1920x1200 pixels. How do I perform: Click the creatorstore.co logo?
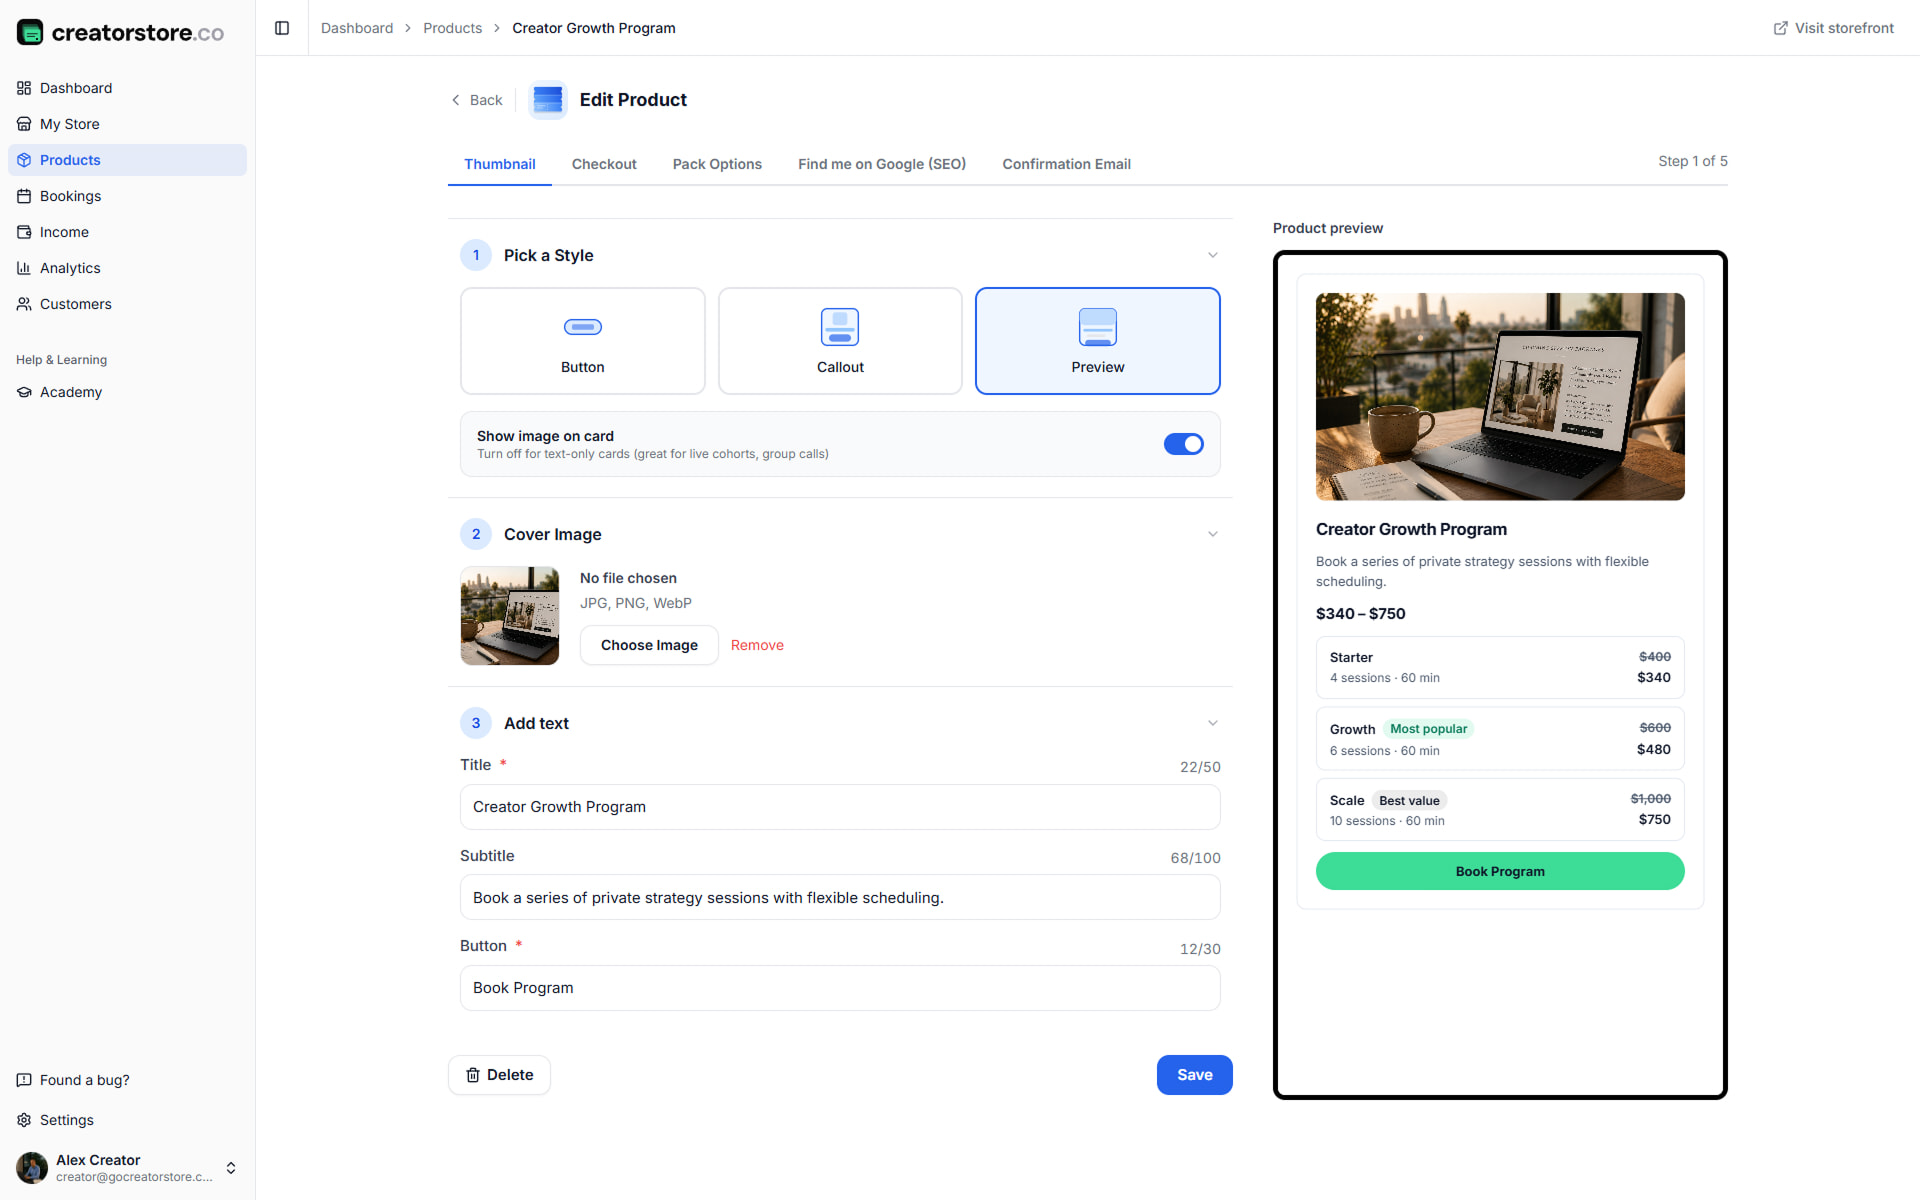click(x=120, y=32)
